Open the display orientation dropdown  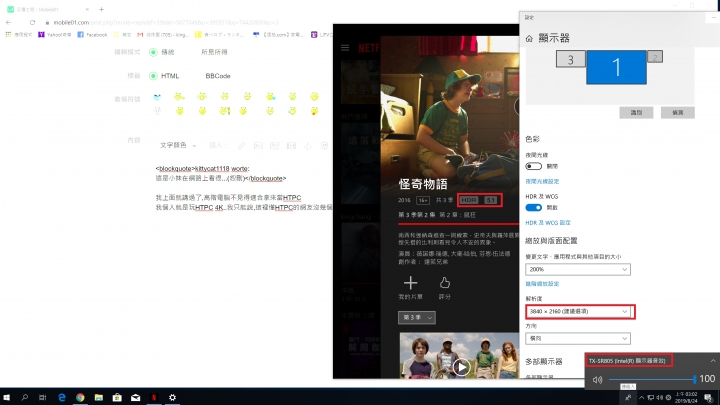coord(578,338)
